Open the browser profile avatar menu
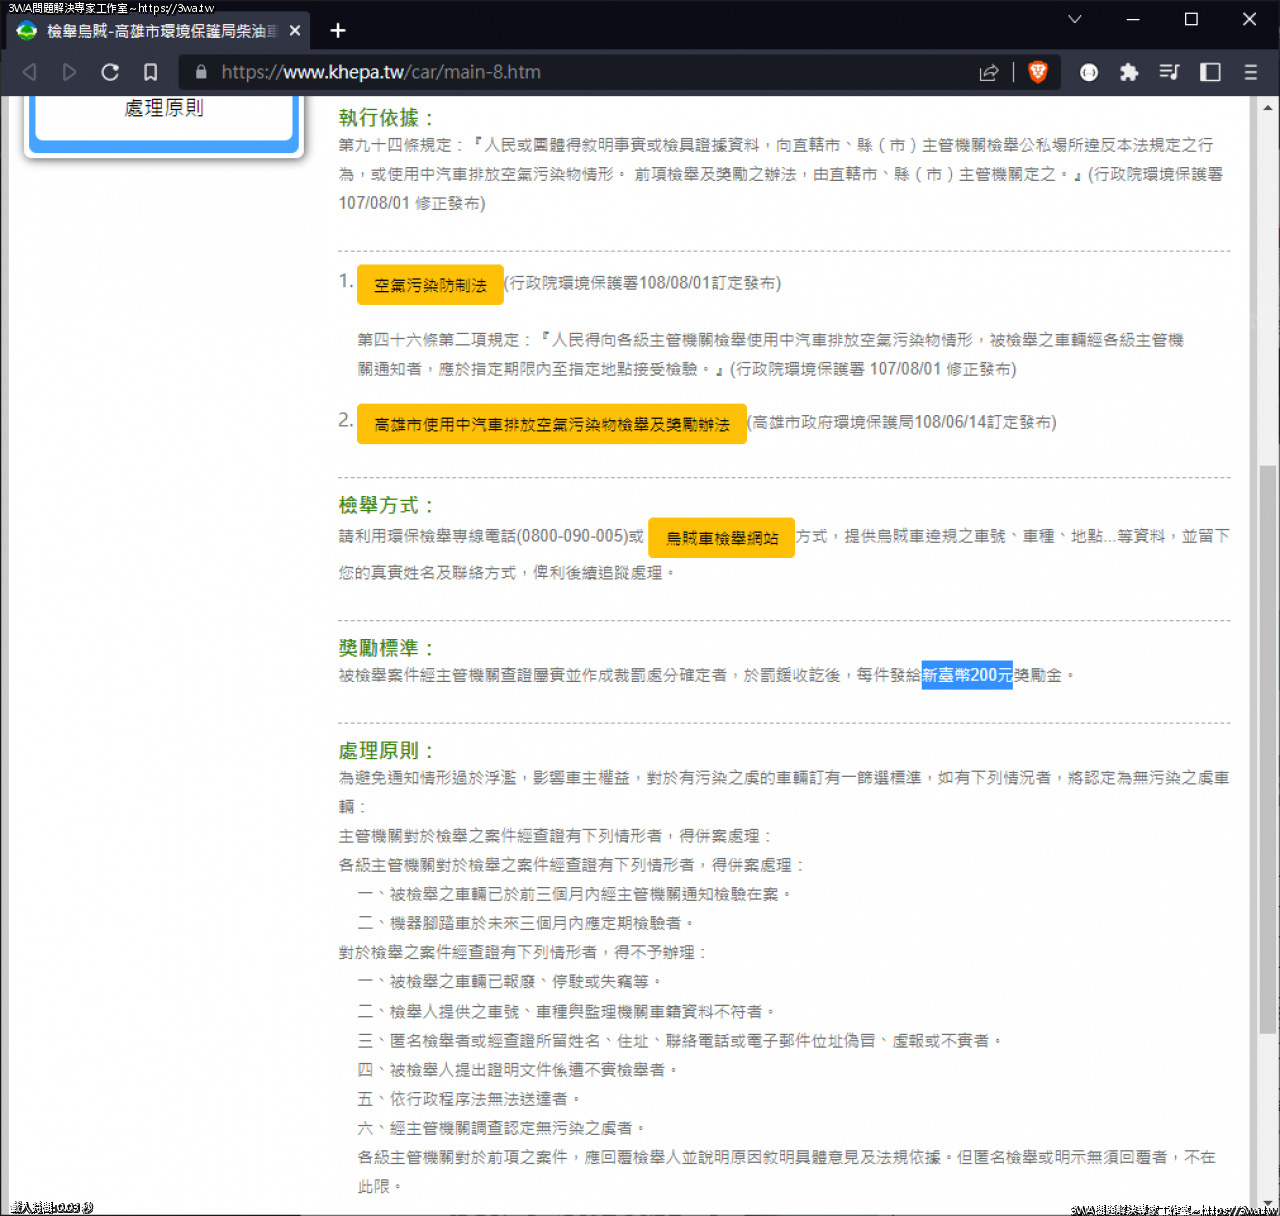This screenshot has height=1216, width=1280. point(1088,72)
